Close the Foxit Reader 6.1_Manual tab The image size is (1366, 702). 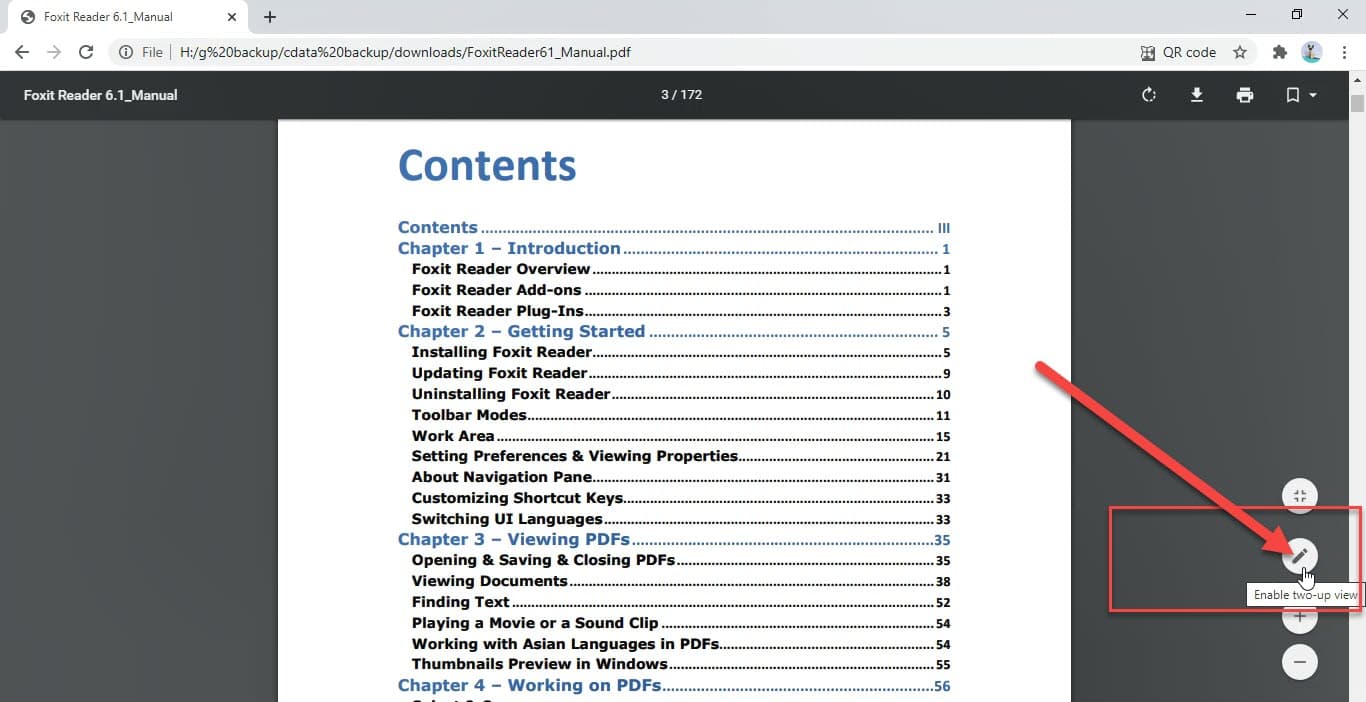coord(232,17)
